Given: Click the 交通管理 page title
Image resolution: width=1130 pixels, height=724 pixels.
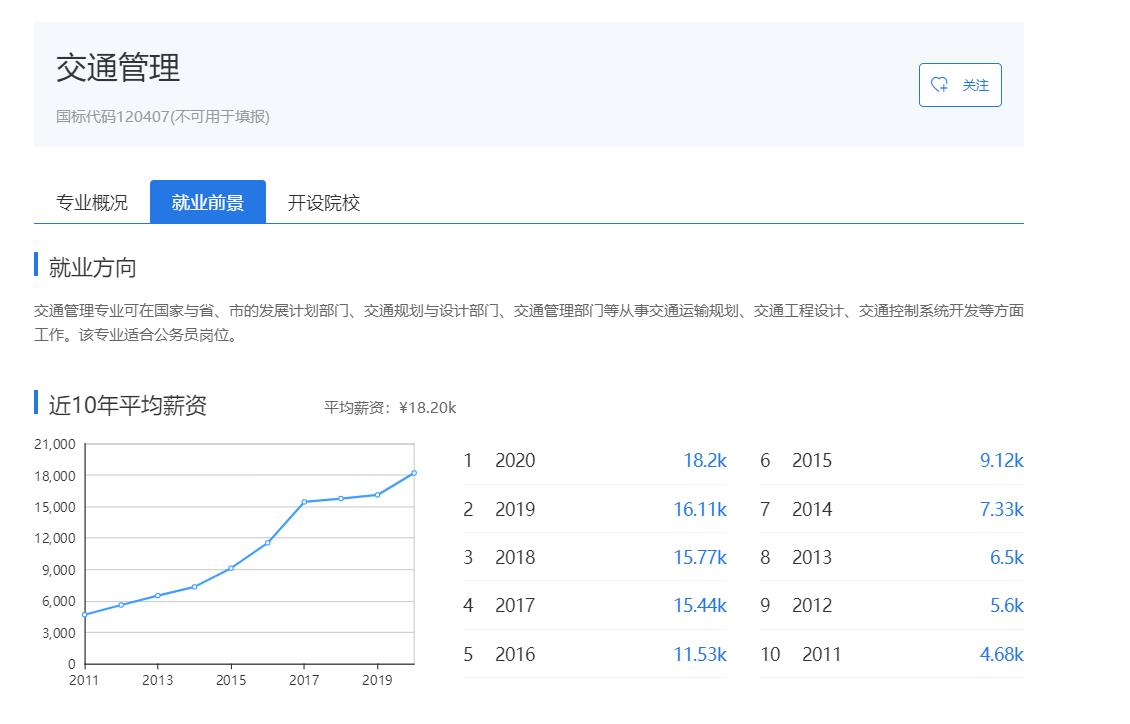Looking at the screenshot, I should click(x=118, y=68).
